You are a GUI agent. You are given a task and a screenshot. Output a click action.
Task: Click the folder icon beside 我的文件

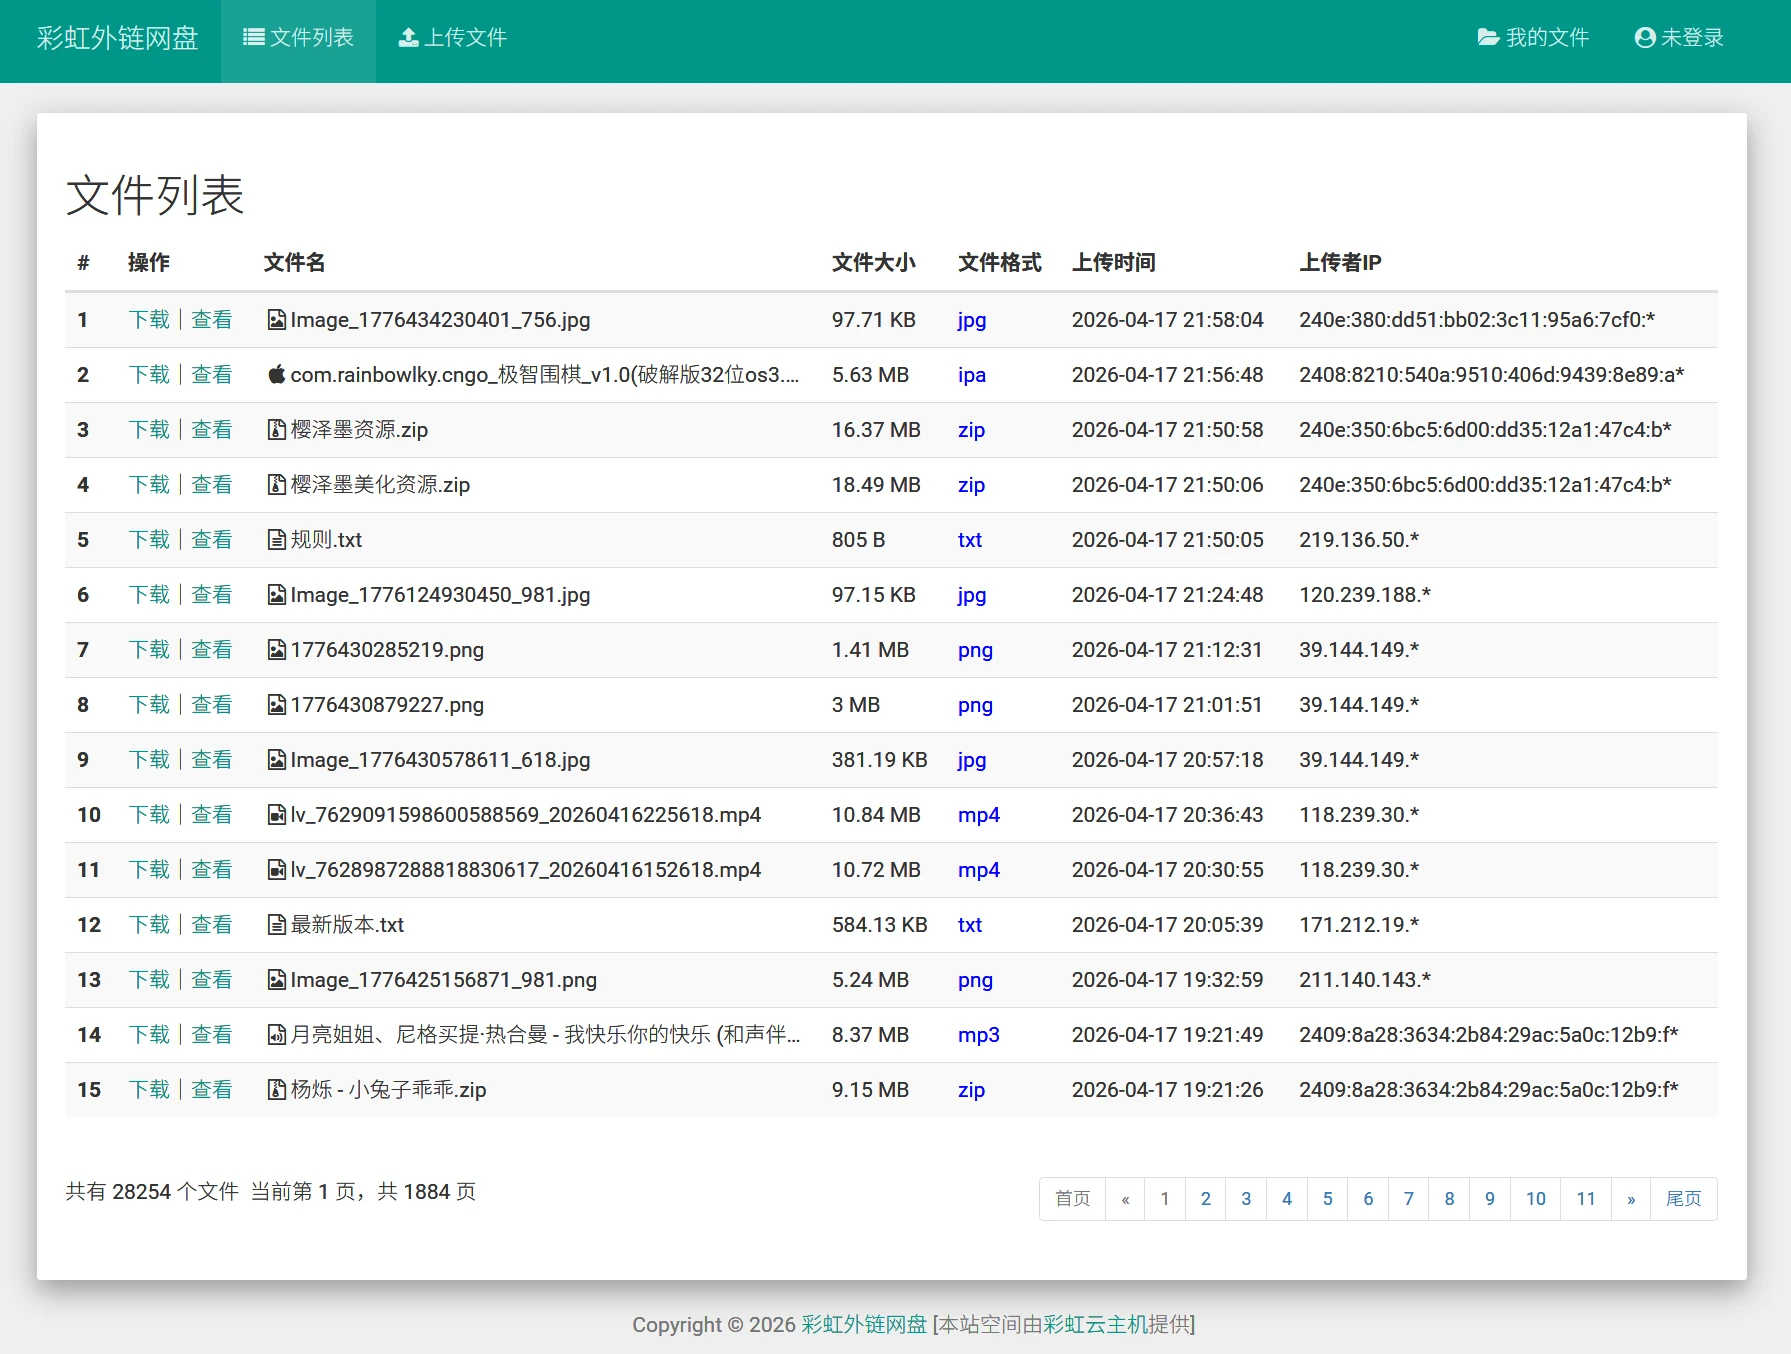point(1487,36)
